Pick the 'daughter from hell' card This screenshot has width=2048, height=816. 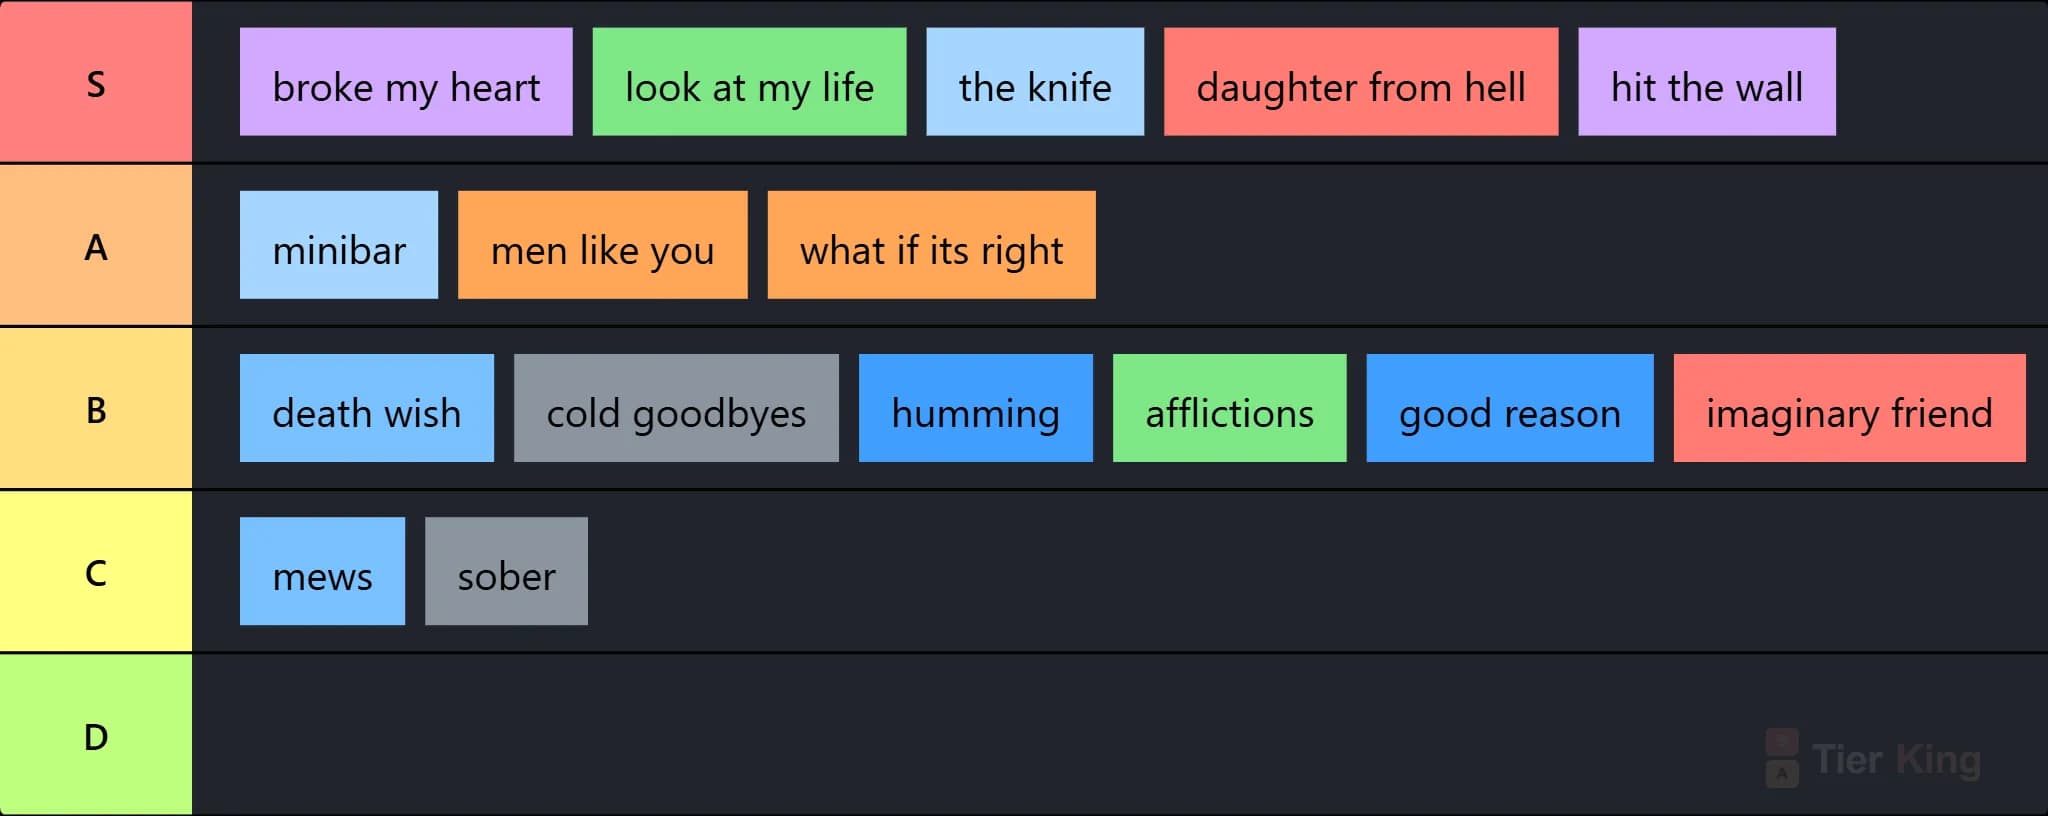click(1361, 82)
